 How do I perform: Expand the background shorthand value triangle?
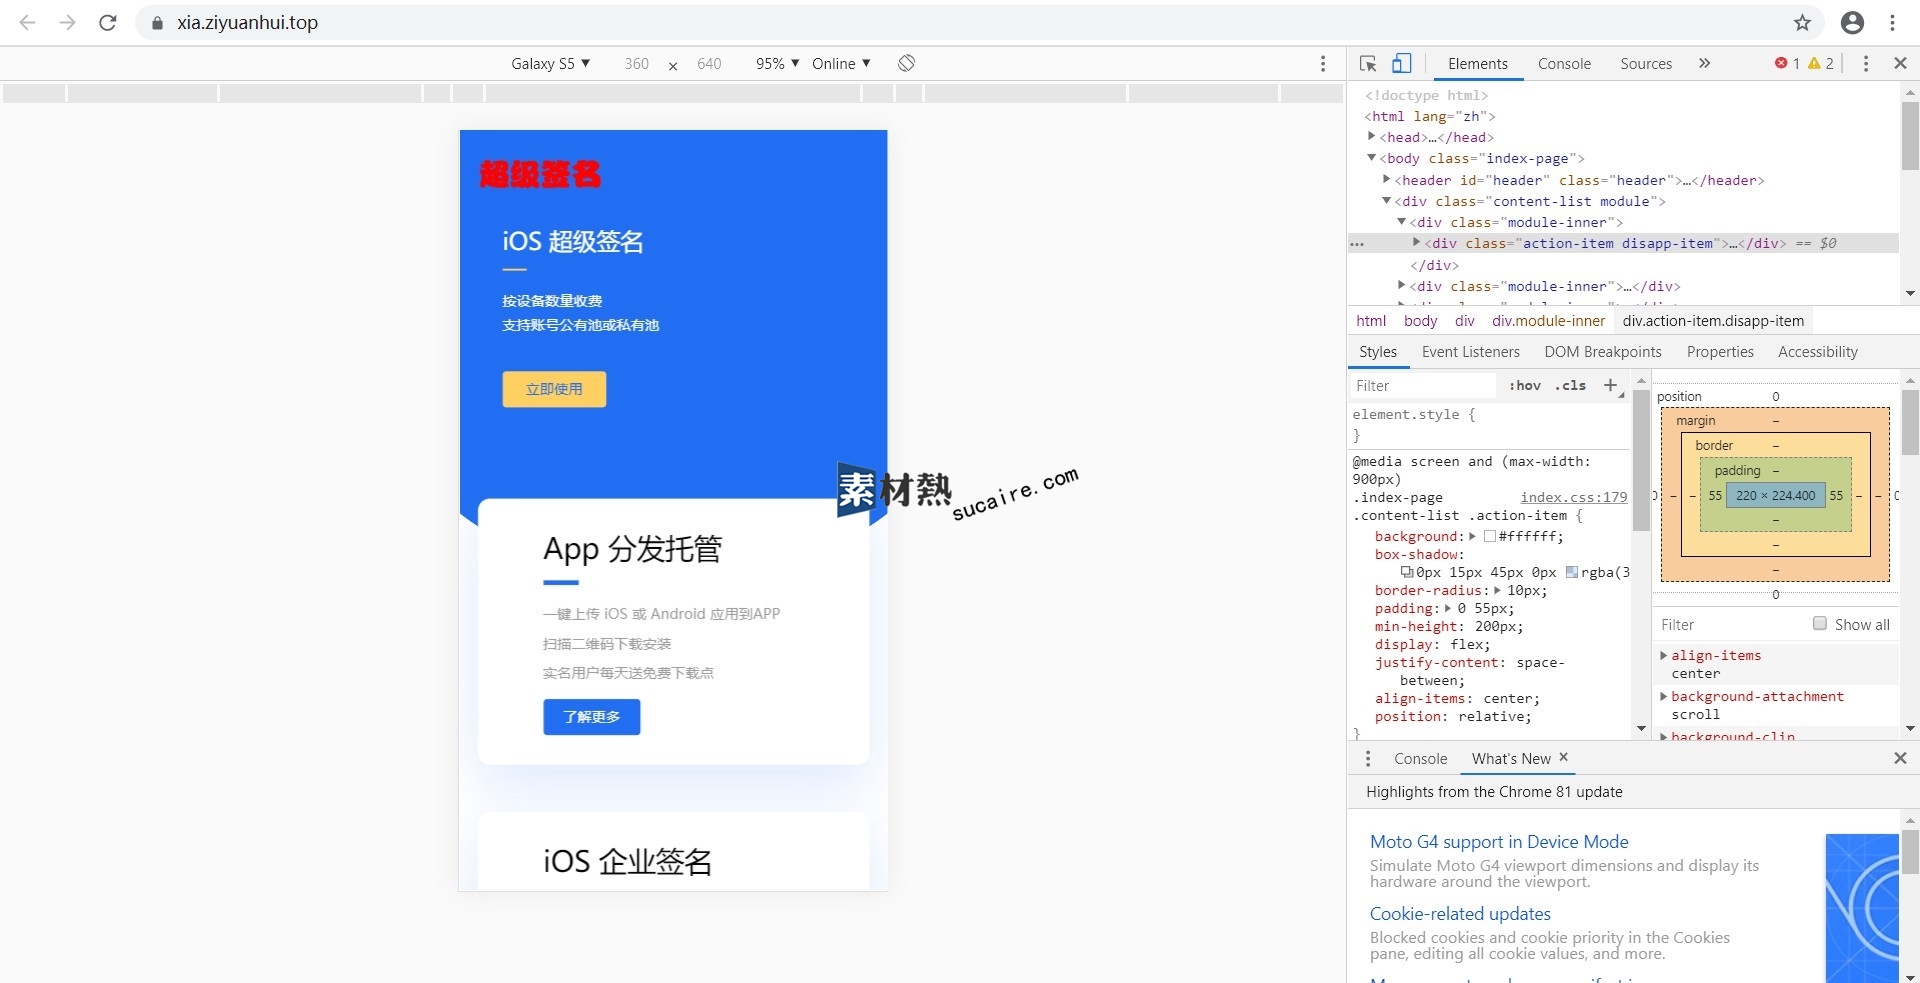tap(1472, 536)
